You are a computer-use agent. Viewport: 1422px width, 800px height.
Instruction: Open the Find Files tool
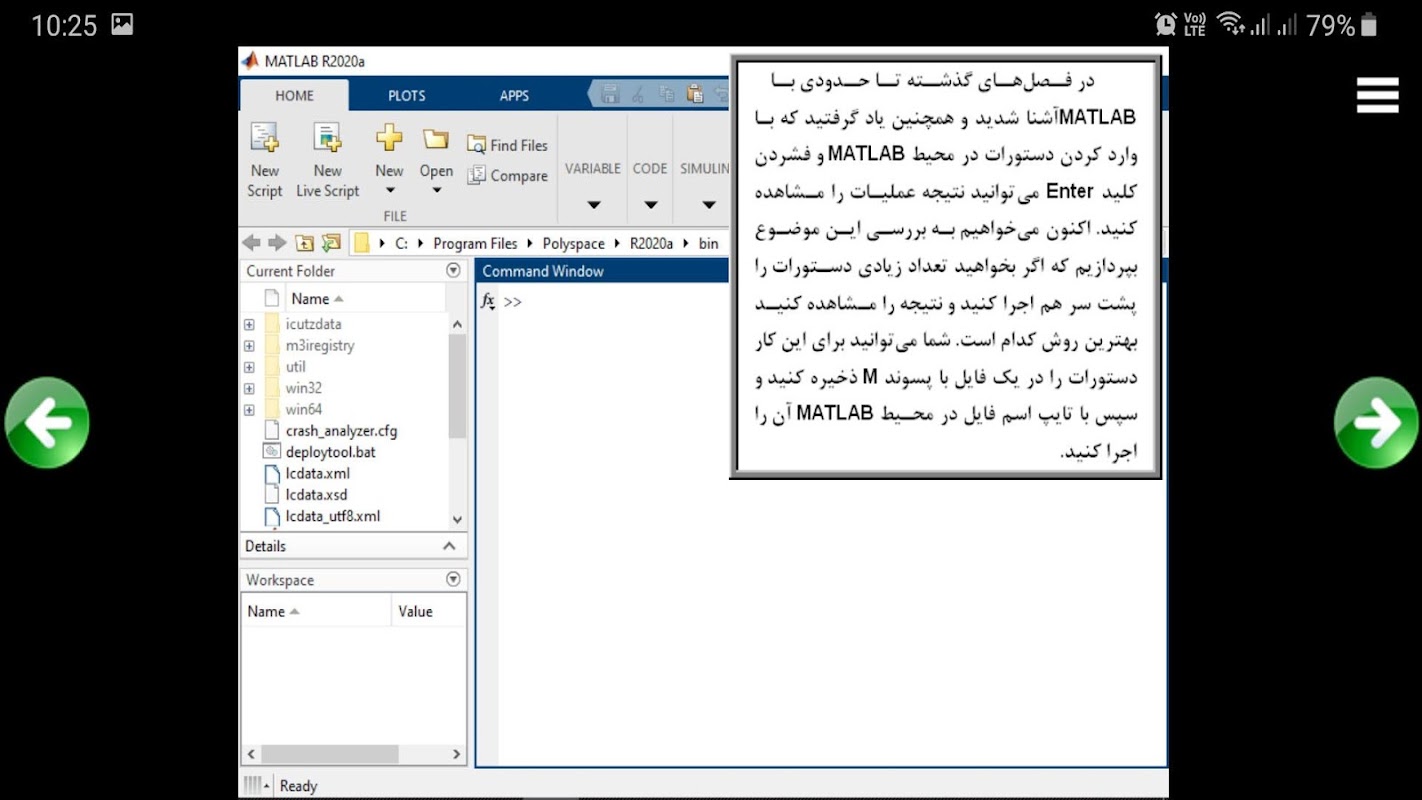point(508,145)
